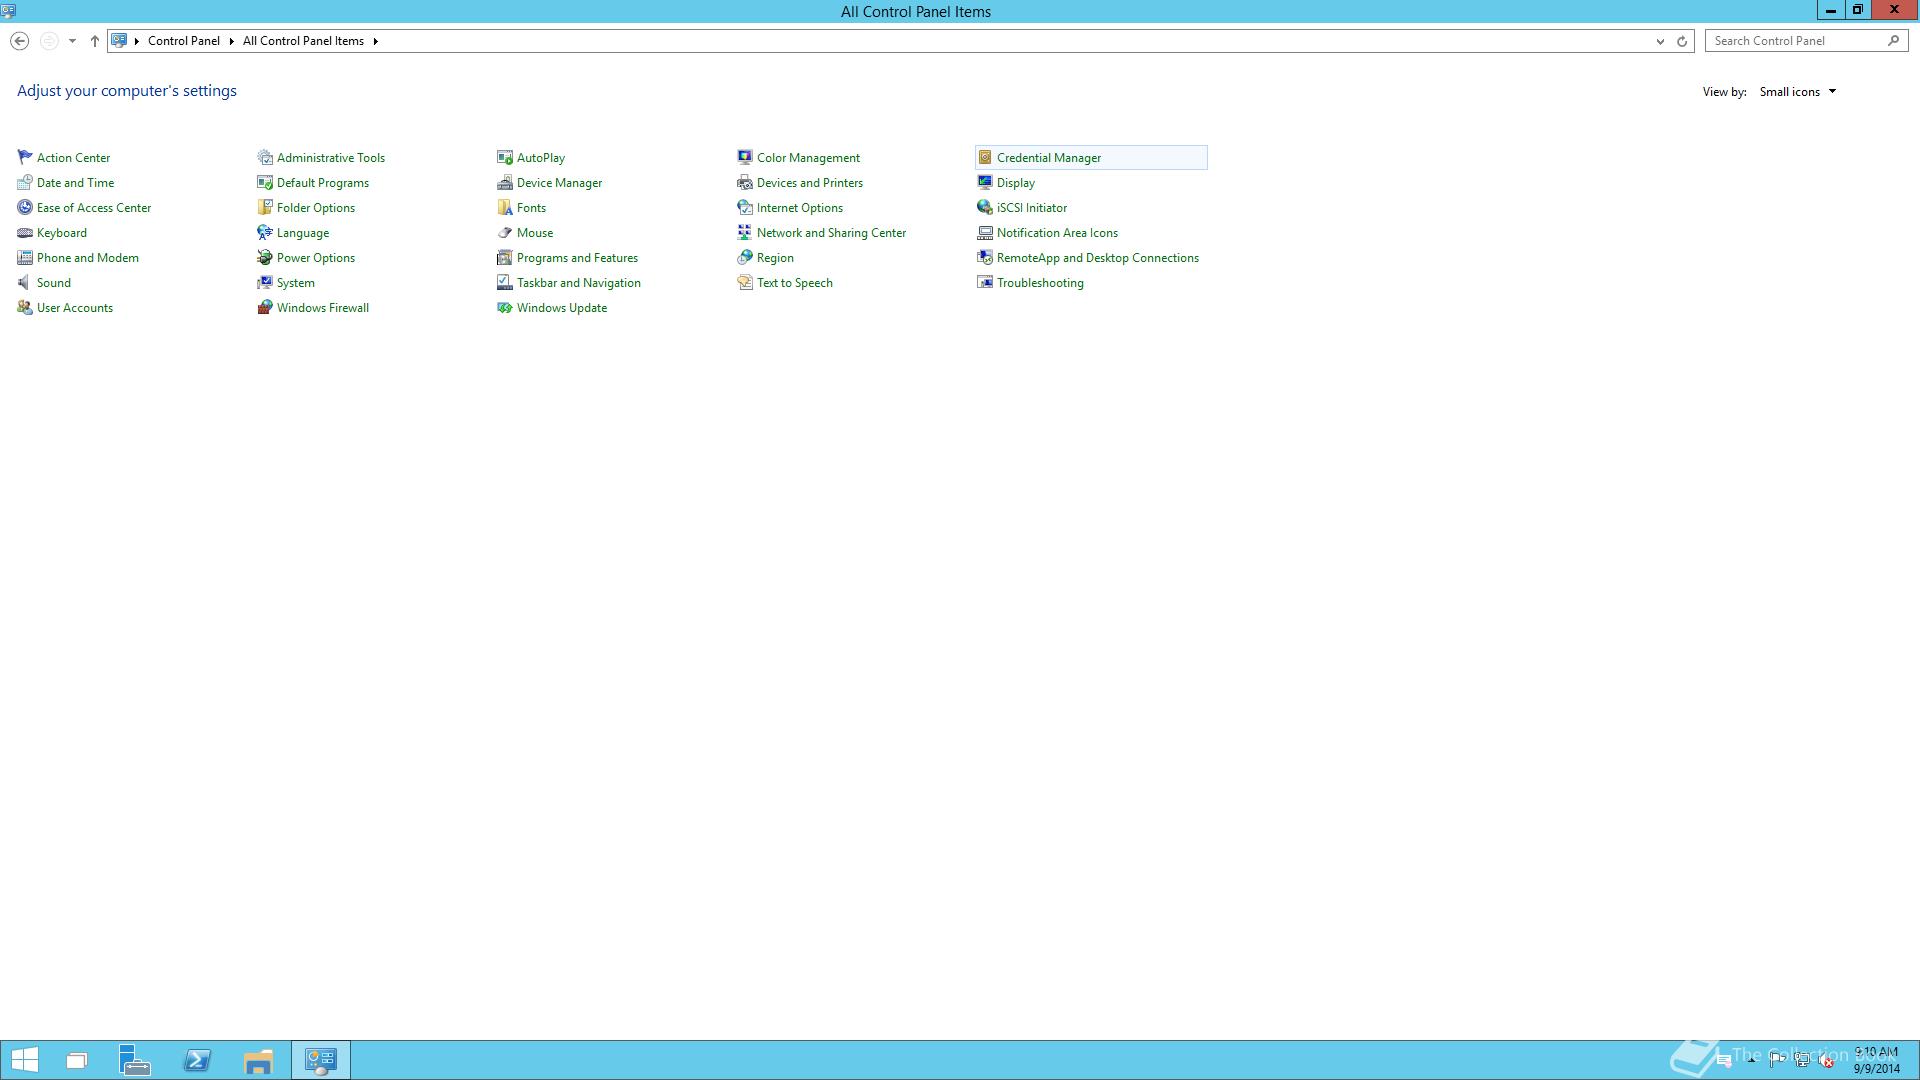Expand the root breadcrumb arrow before Control Panel
The image size is (1920, 1080).
point(137,41)
